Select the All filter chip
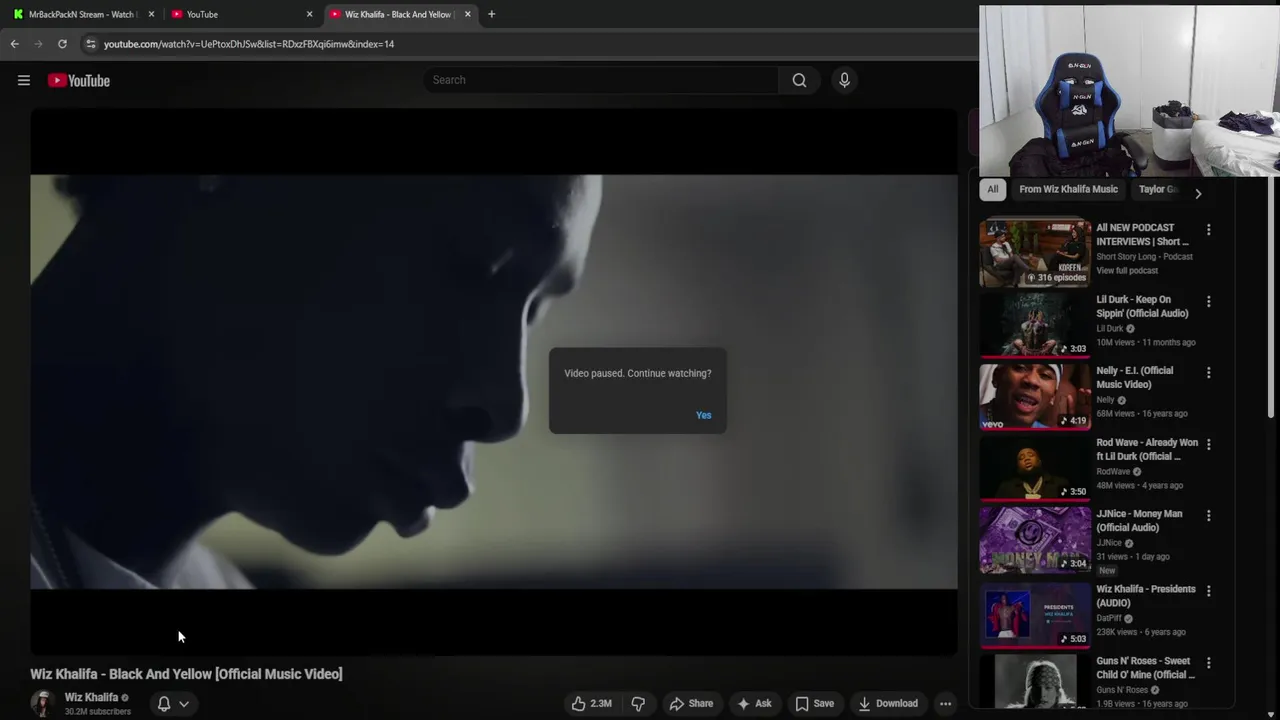 [x=992, y=189]
